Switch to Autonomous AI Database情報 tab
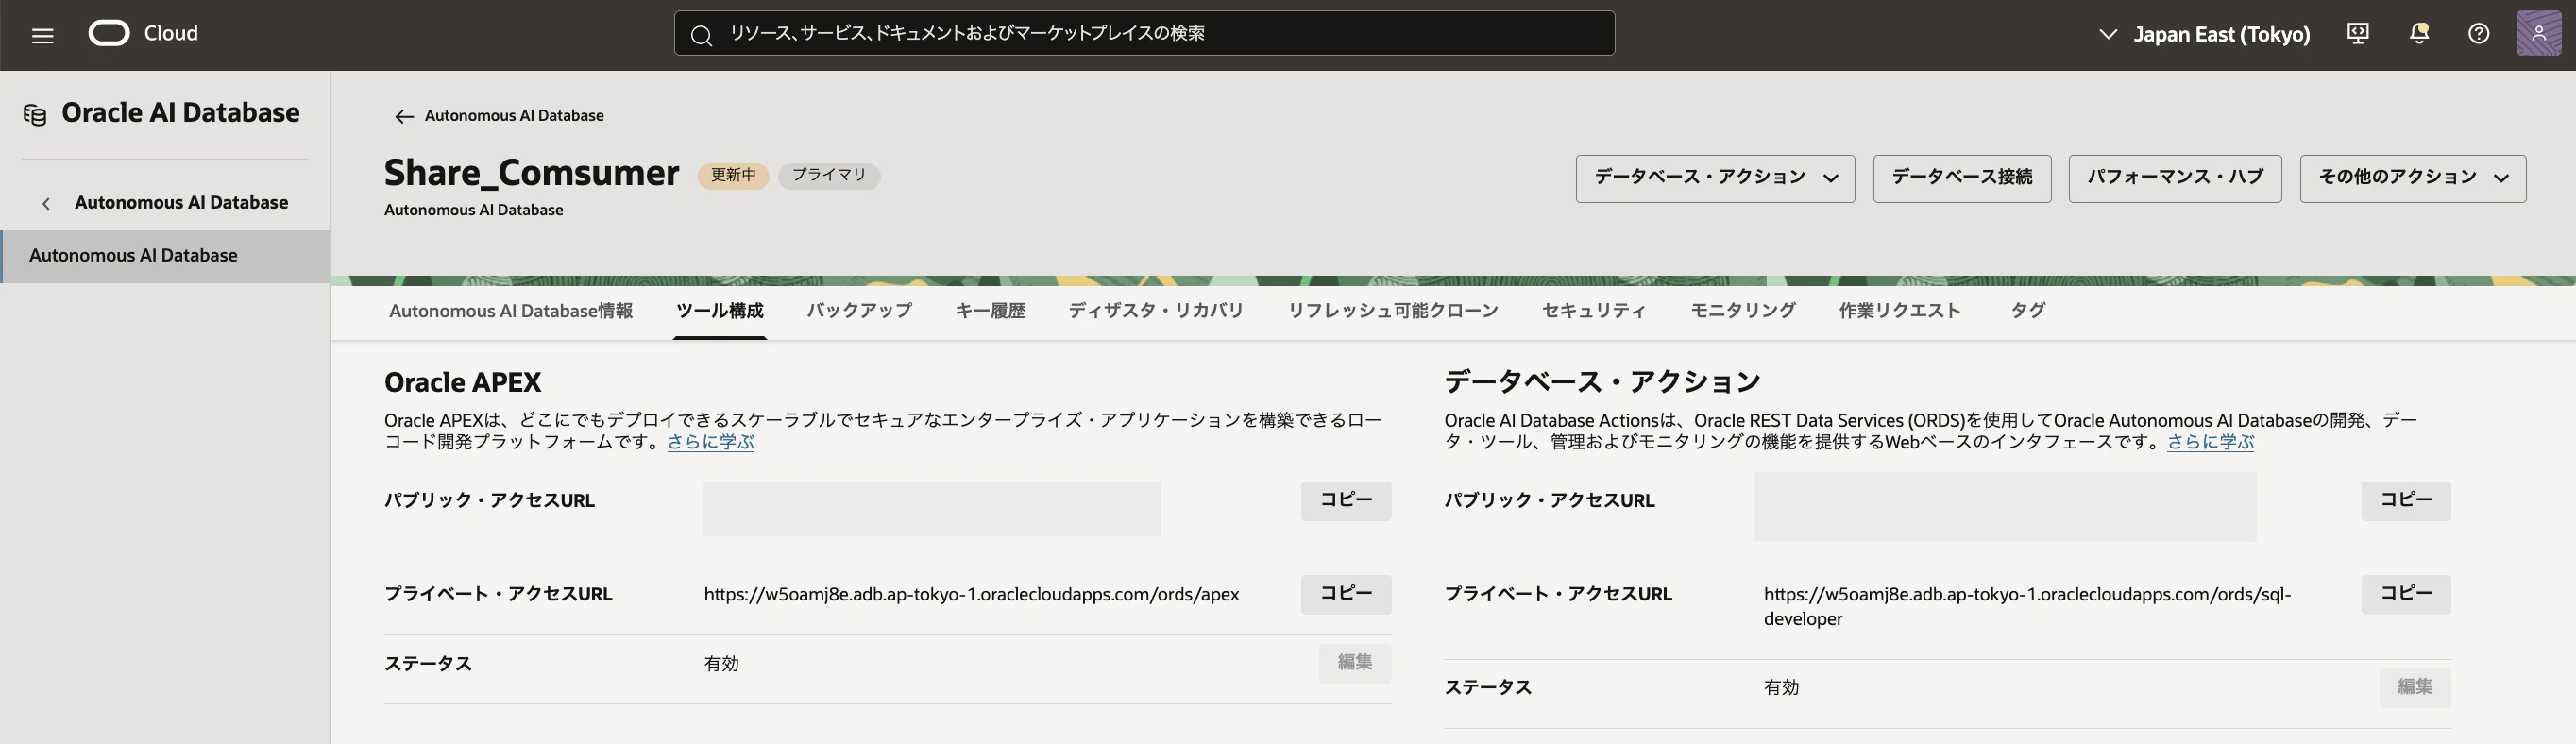 (511, 311)
